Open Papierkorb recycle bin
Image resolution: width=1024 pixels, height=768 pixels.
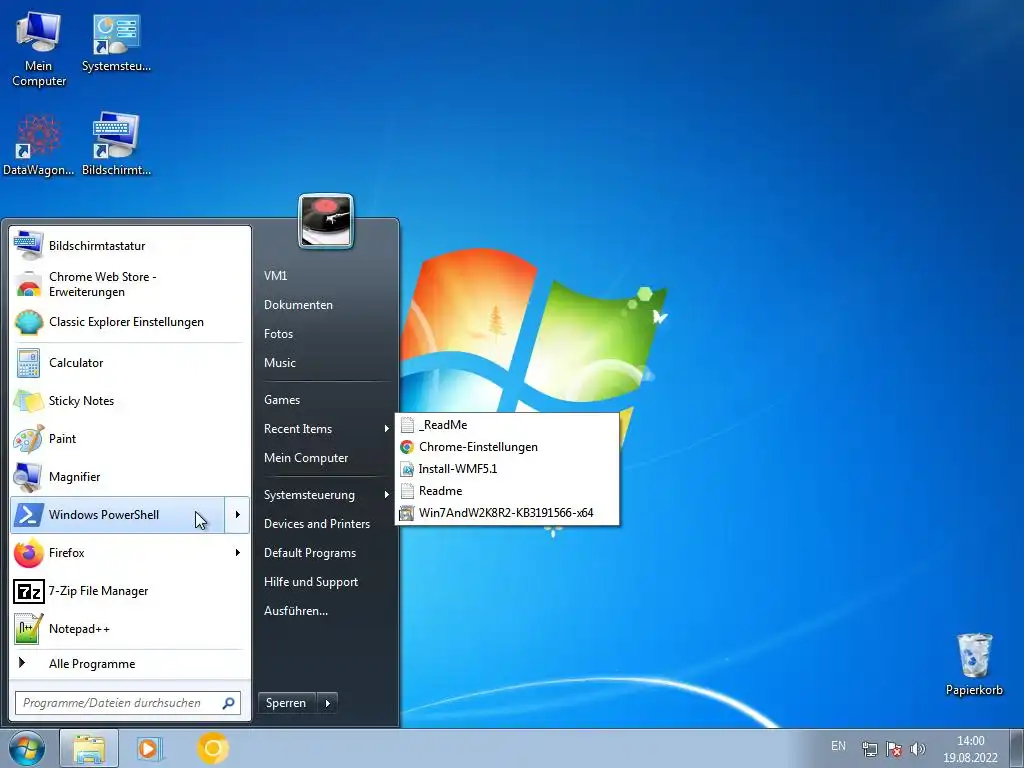point(974,664)
